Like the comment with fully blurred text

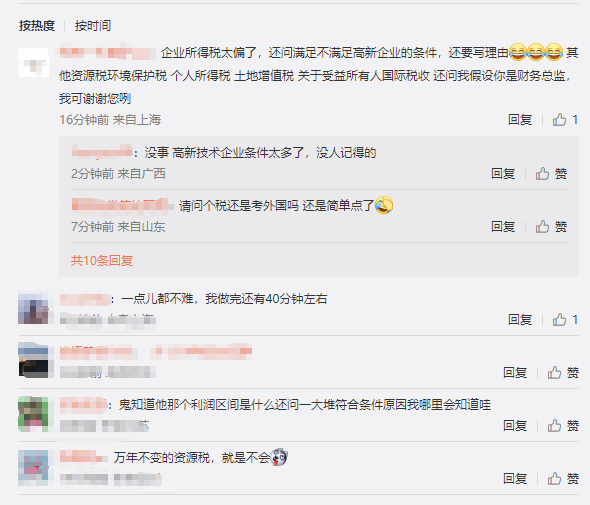tap(563, 373)
